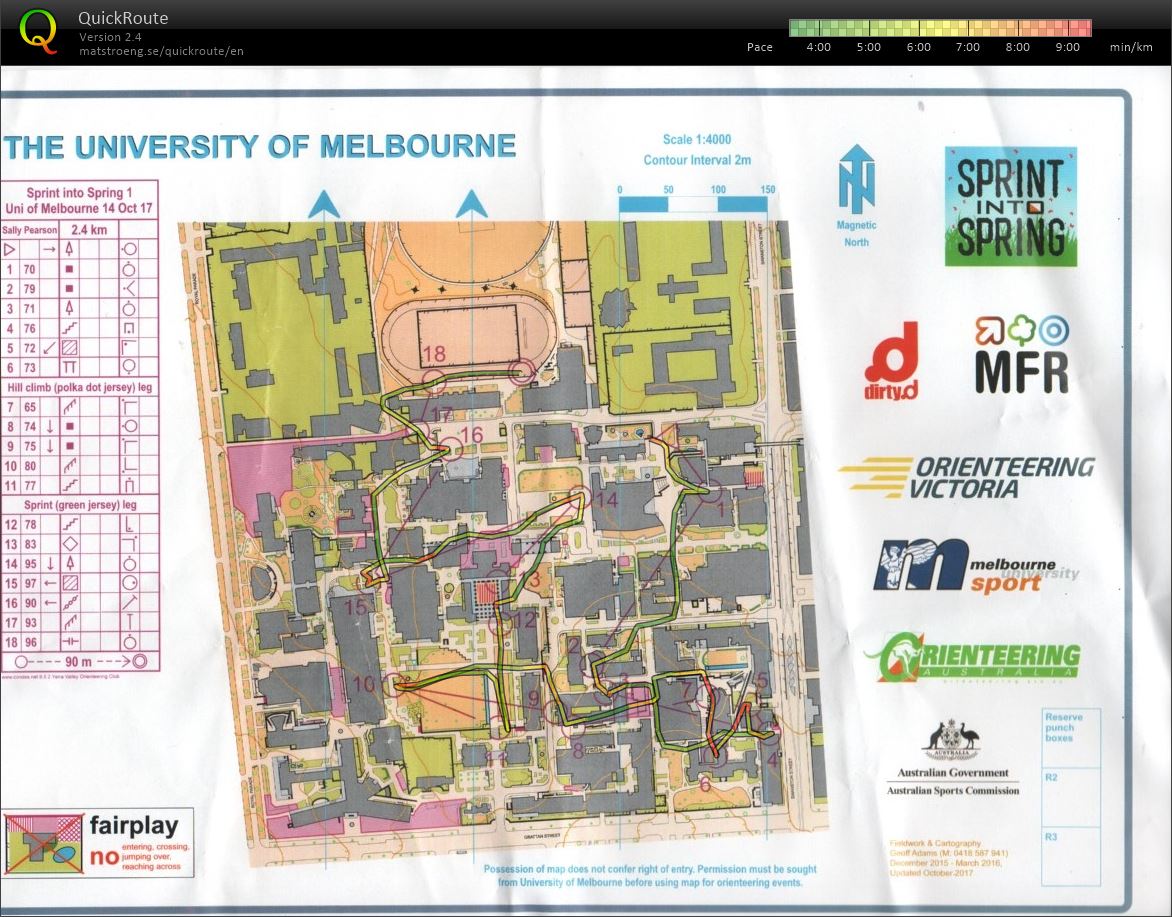The image size is (1172, 917).
Task: Click the MFR logo
Action: pyautogui.click(x=1021, y=357)
